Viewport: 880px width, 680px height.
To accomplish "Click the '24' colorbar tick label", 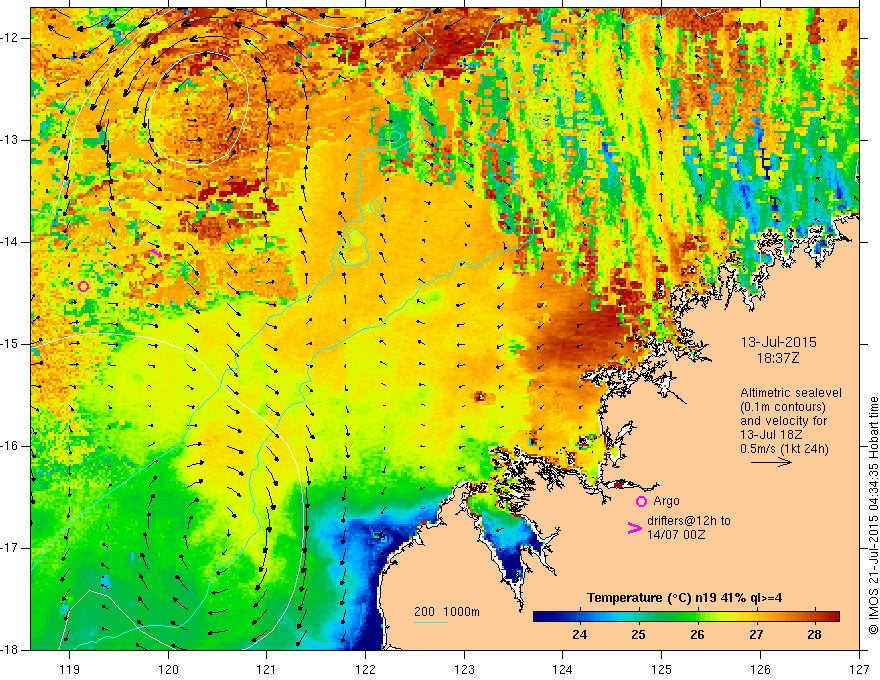I will [579, 635].
